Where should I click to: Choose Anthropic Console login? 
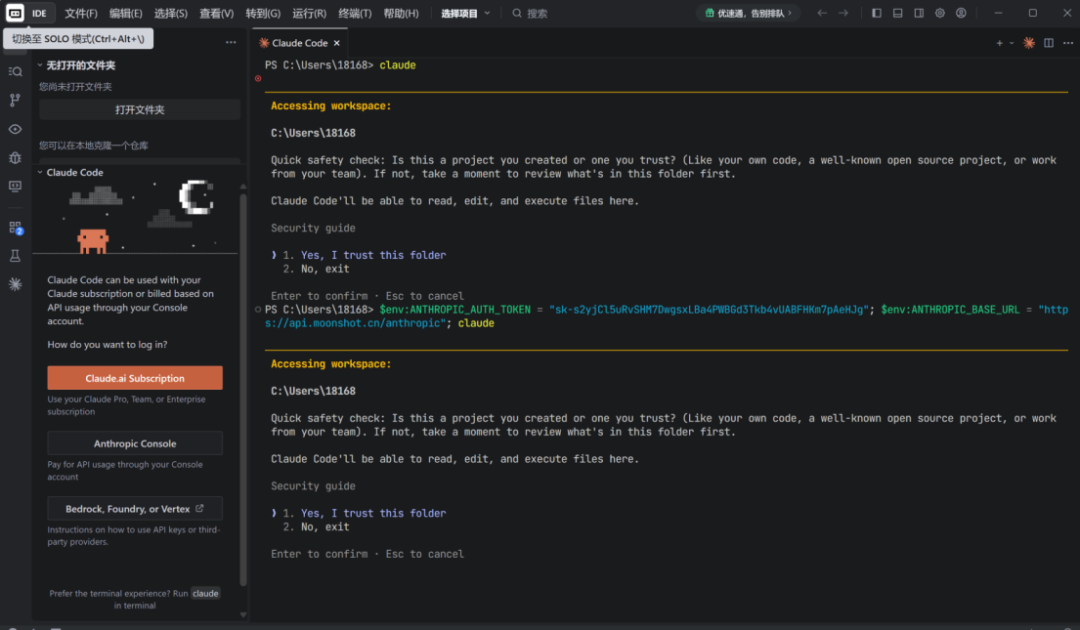(135, 443)
